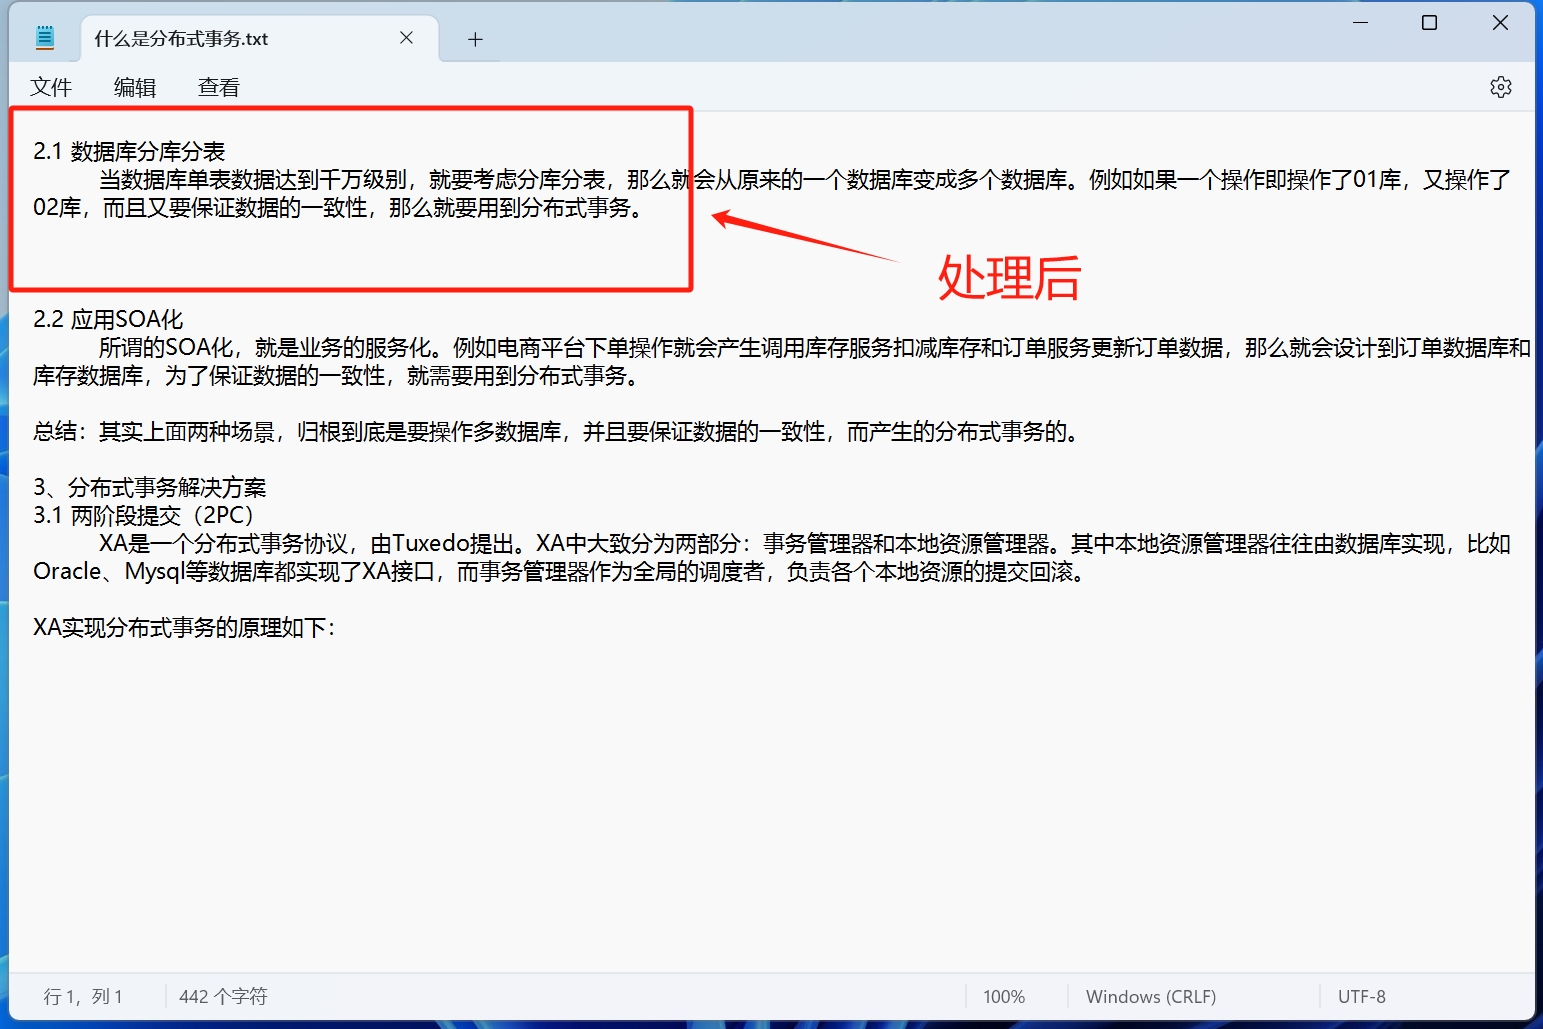The height and width of the screenshot is (1029, 1543).
Task: Click the heading 2.1 数据库分库分表
Action: 129,152
